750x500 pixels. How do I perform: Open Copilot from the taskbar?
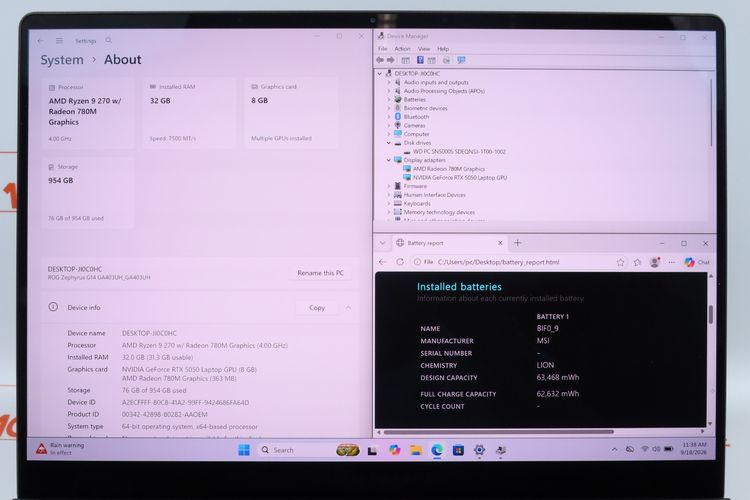(x=395, y=450)
